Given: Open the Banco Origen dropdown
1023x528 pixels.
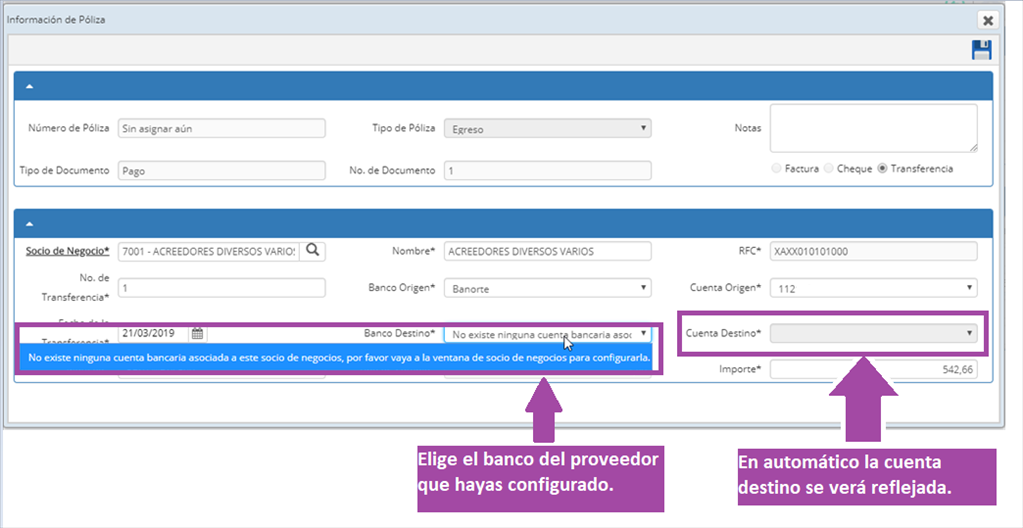Looking at the screenshot, I should (547, 288).
